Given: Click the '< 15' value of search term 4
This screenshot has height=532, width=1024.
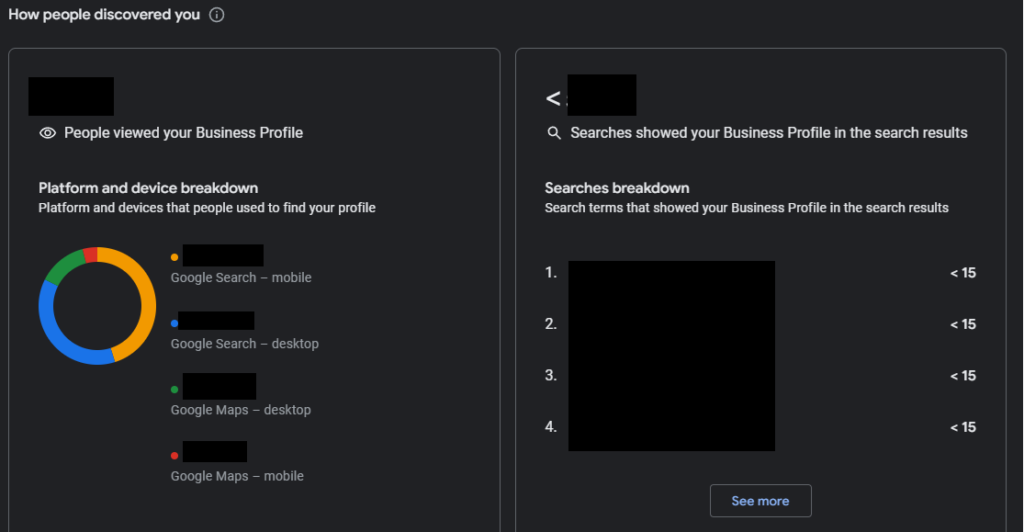Looking at the screenshot, I should tap(963, 428).
